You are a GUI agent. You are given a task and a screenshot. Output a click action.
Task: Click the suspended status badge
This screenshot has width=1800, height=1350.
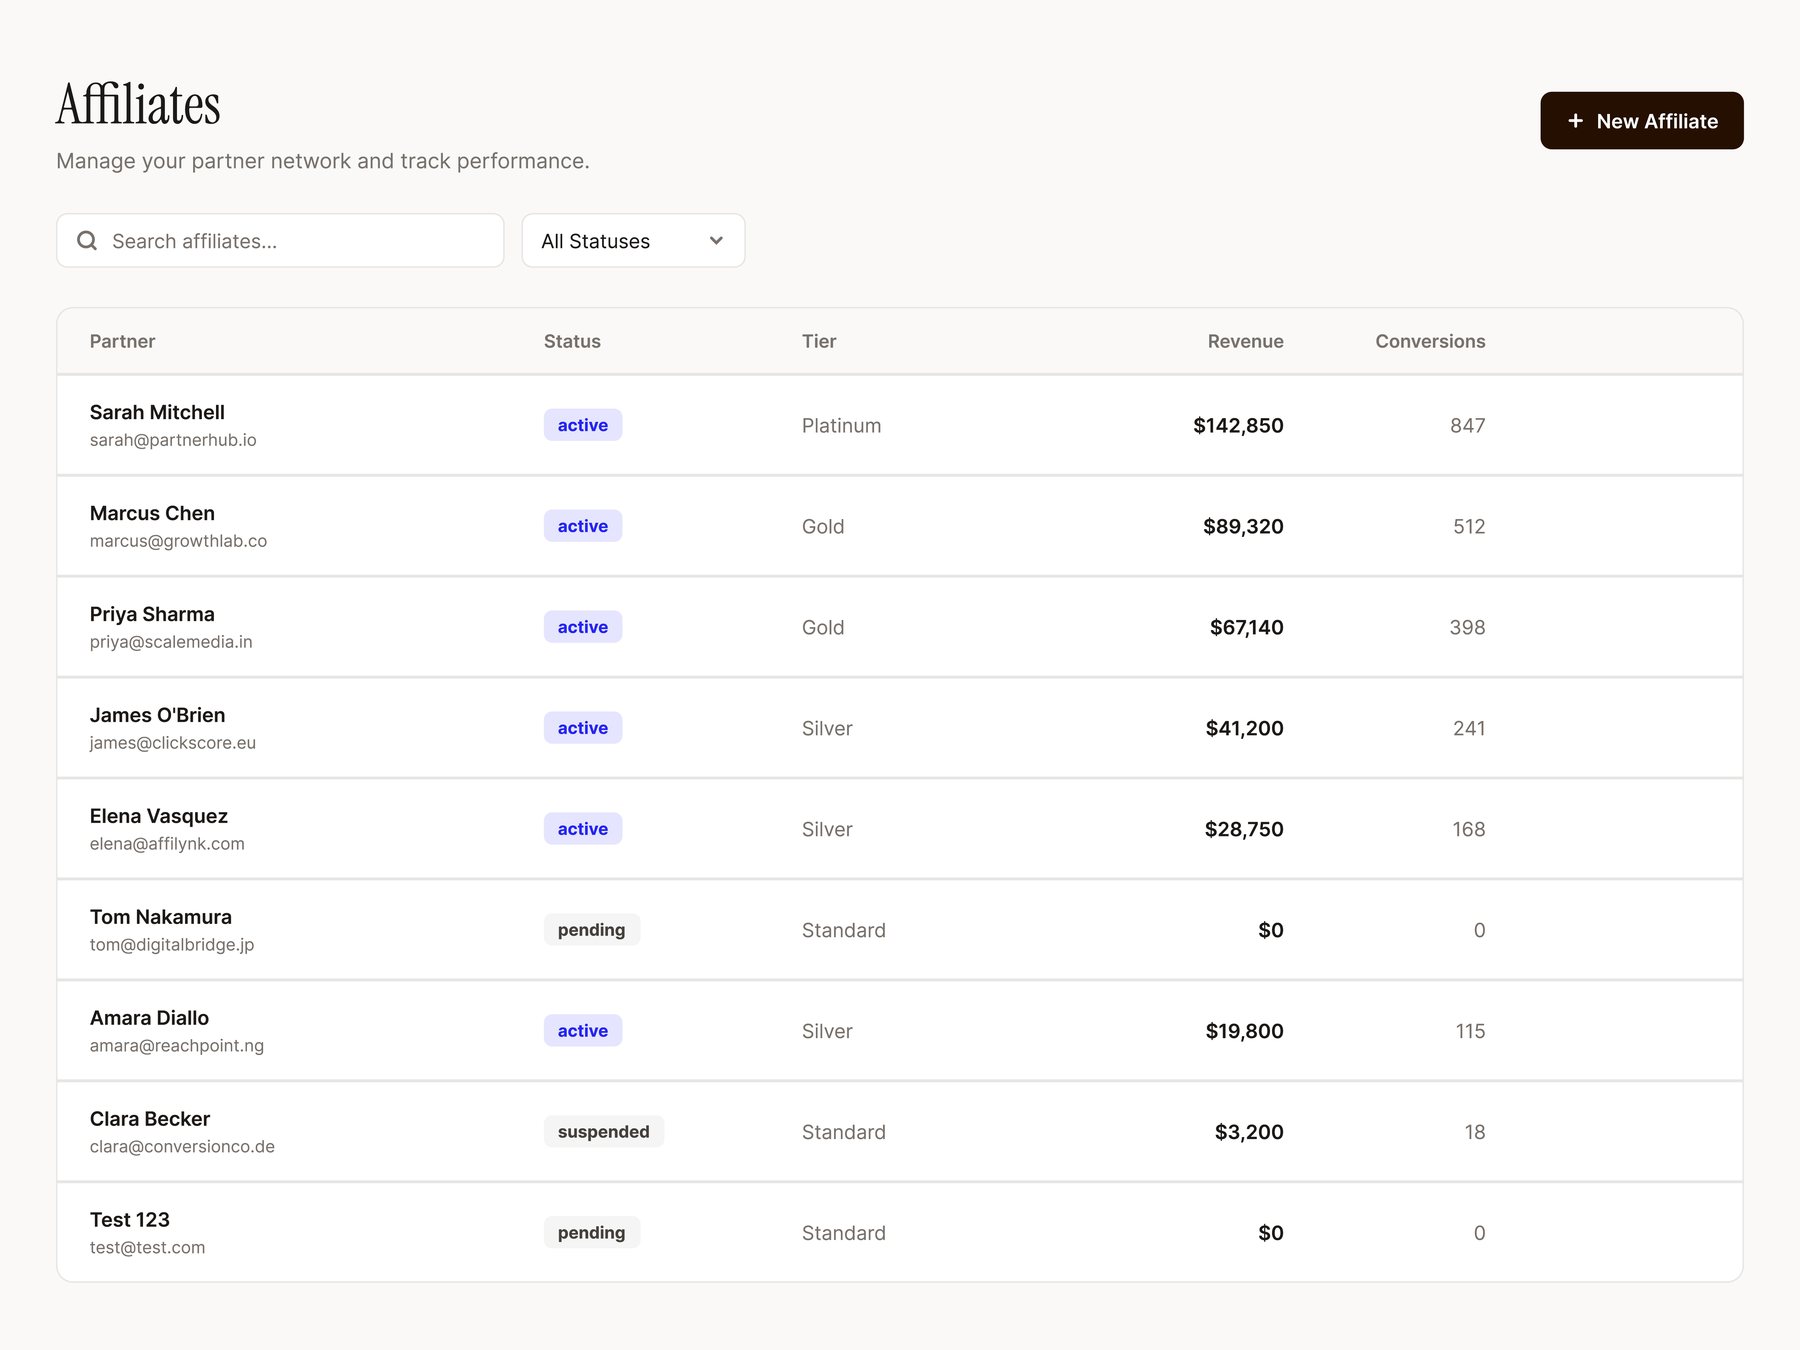tap(604, 1132)
